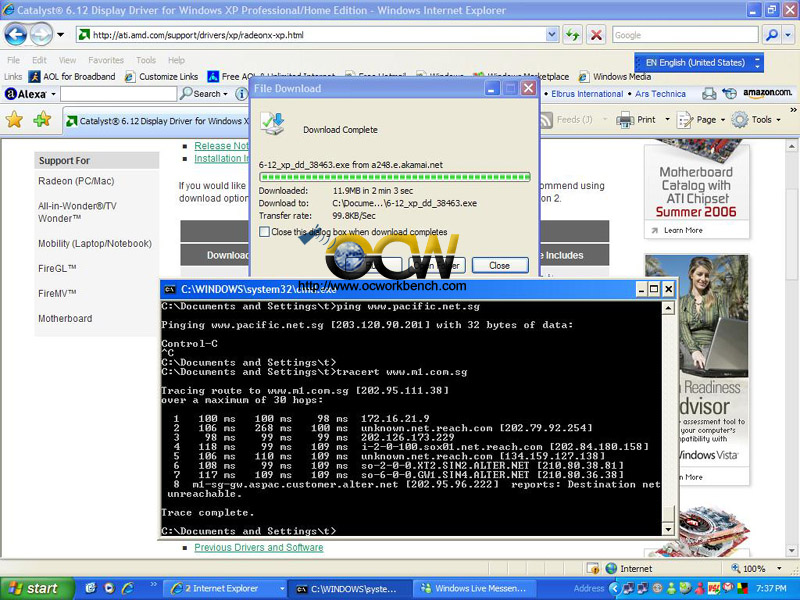Viewport: 800px width, 600px height.
Task: Open the Tools menu in menu bar
Action: [146, 60]
